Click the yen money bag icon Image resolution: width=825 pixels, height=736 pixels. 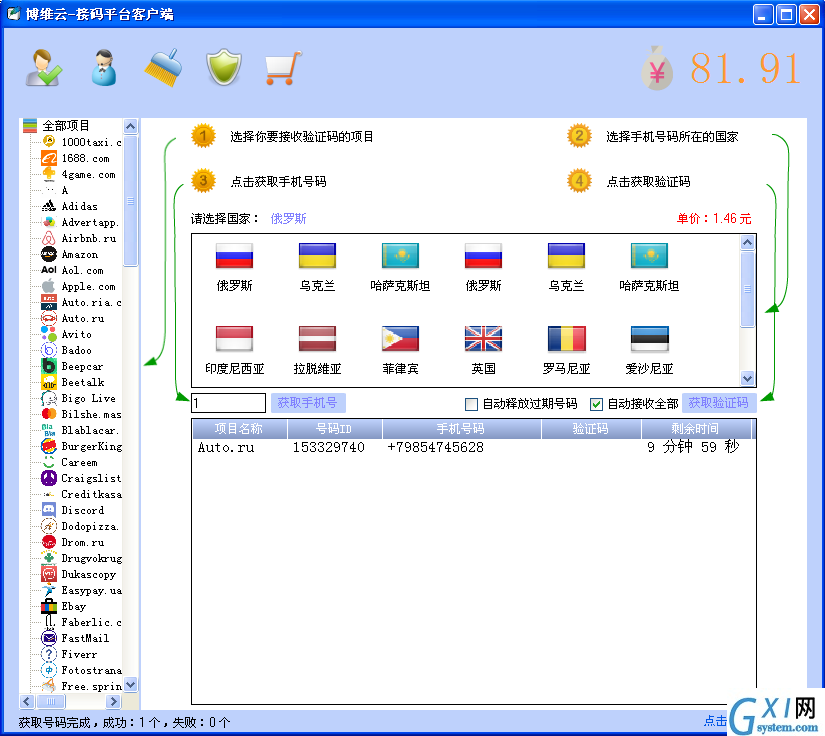(x=657, y=68)
